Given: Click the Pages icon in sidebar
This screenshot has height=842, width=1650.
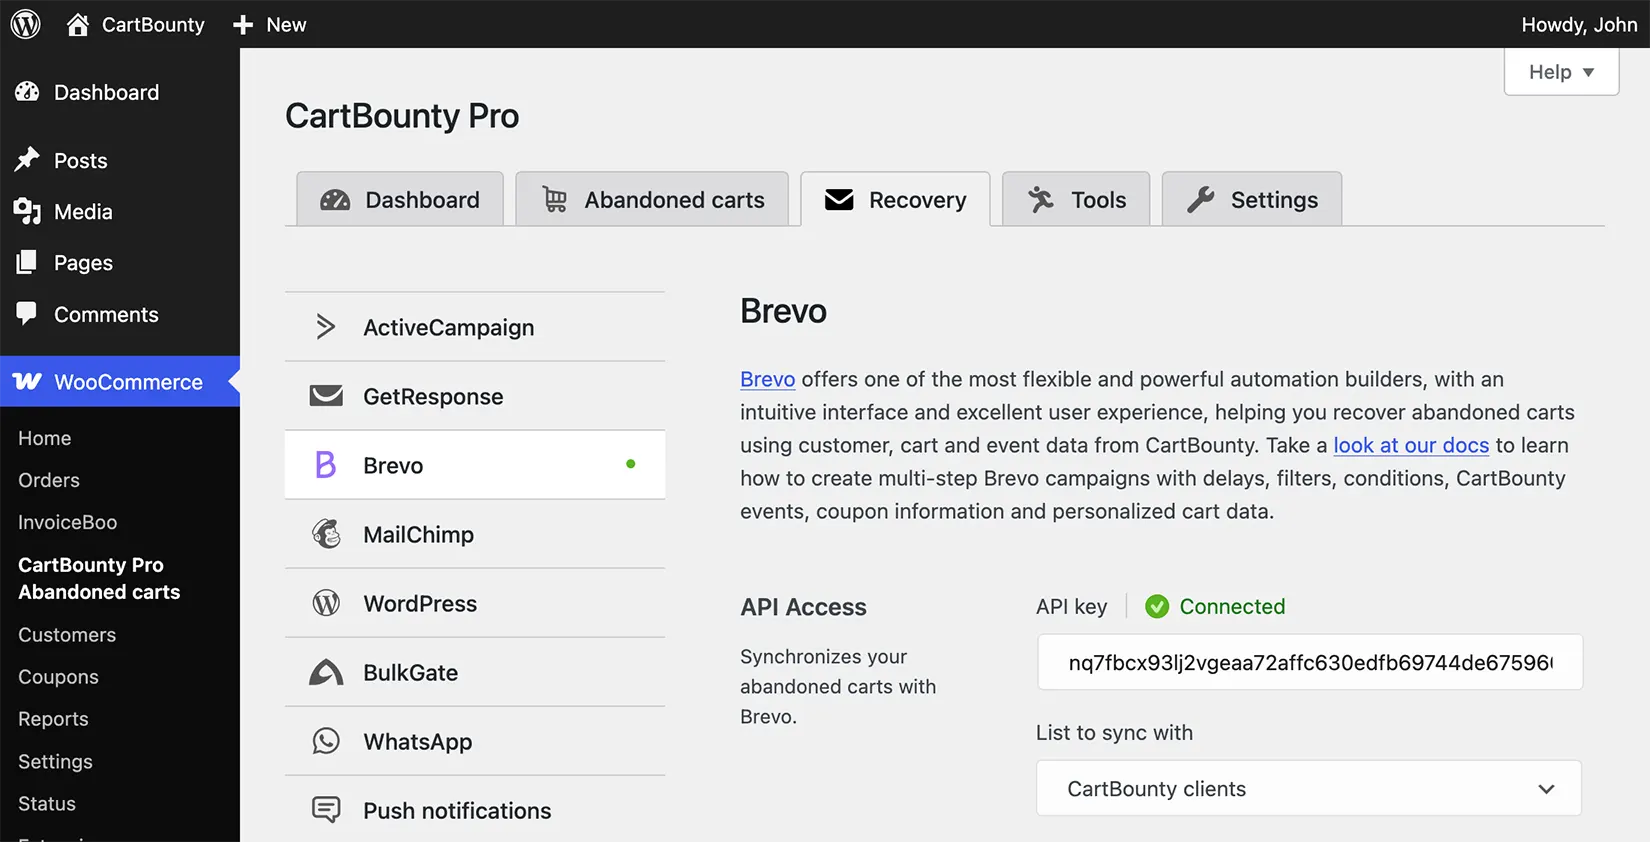Looking at the screenshot, I should pos(27,262).
